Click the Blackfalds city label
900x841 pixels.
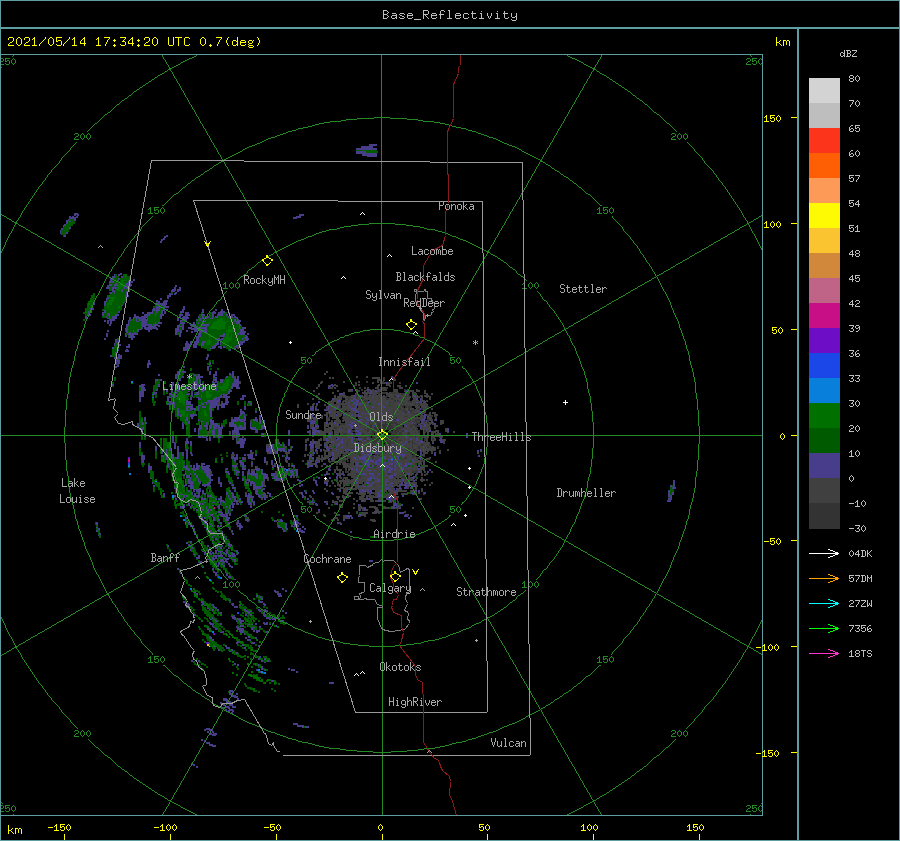tap(425, 277)
